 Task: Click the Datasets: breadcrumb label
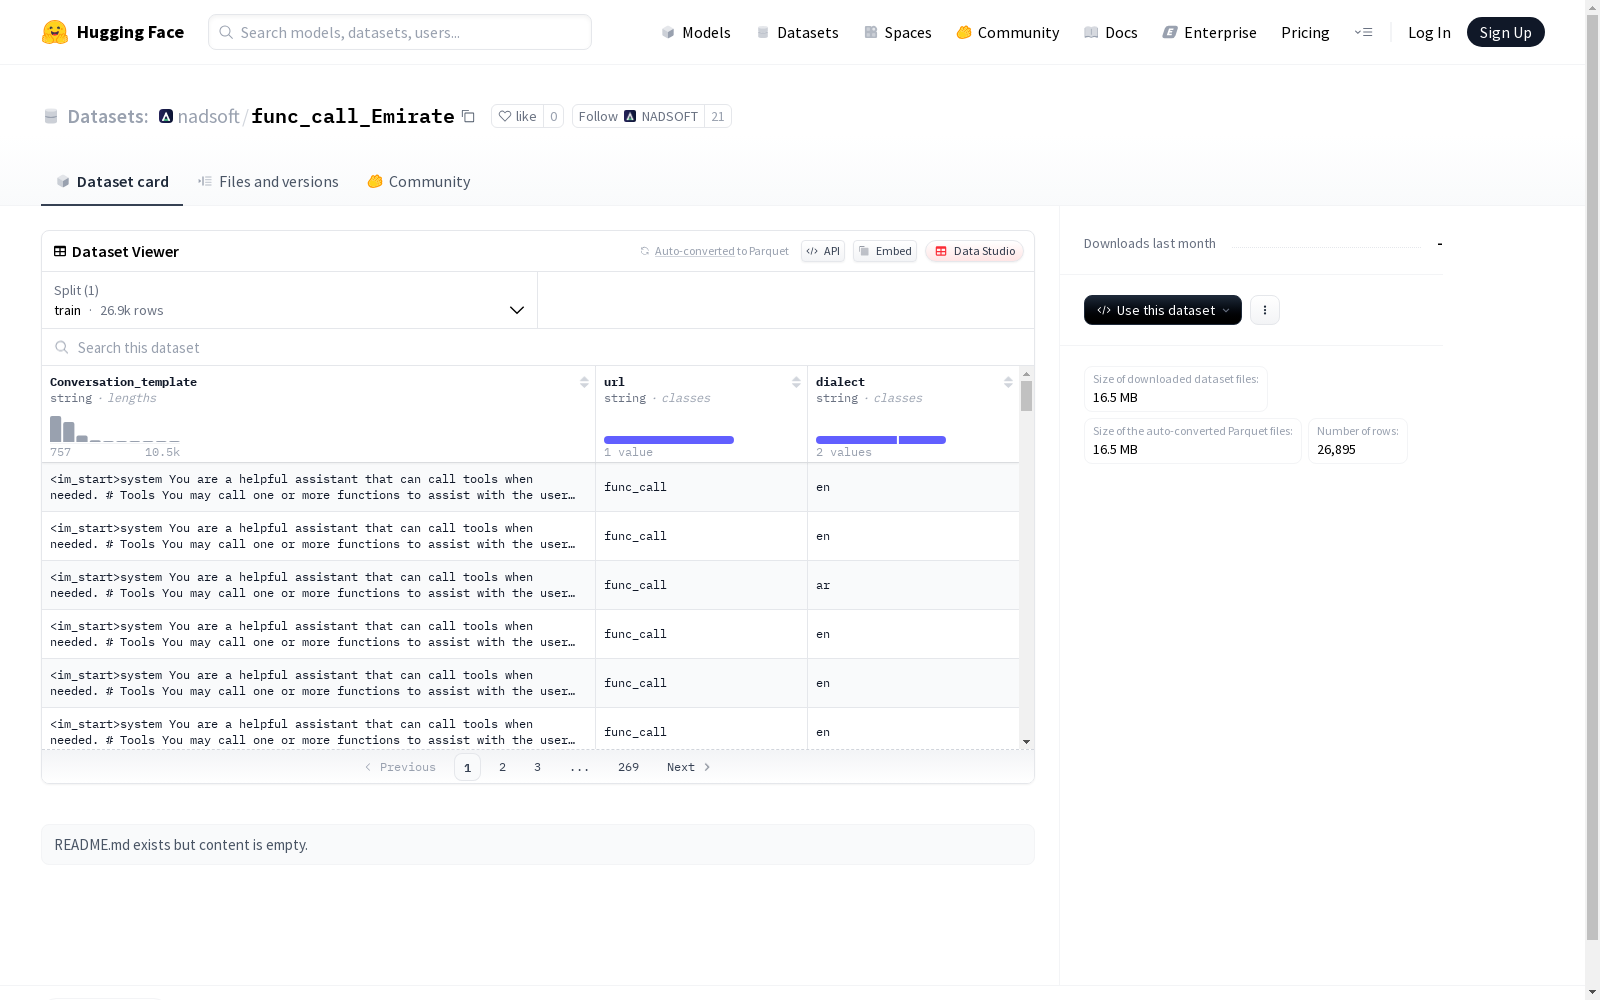(x=108, y=116)
